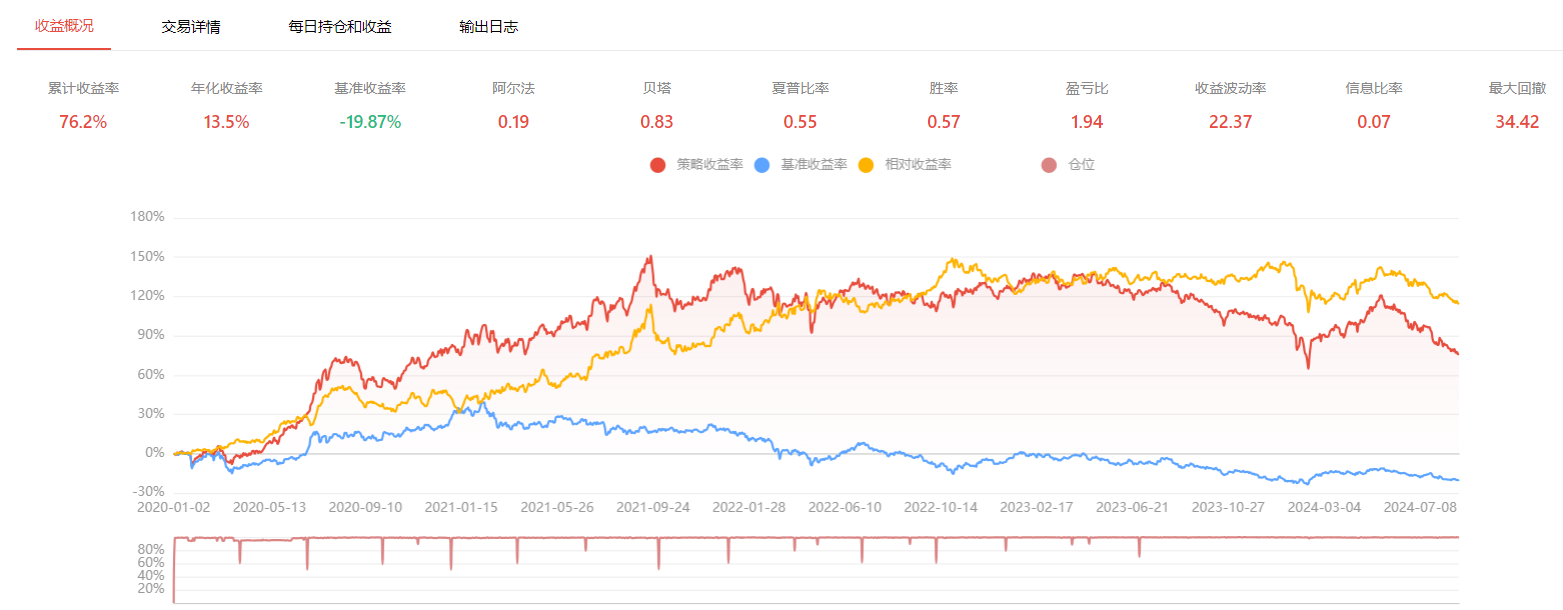Image resolution: width=1563 pixels, height=610 pixels.
Task: Toggle the yellow 相对收益率 legend dot
Action: tap(866, 165)
